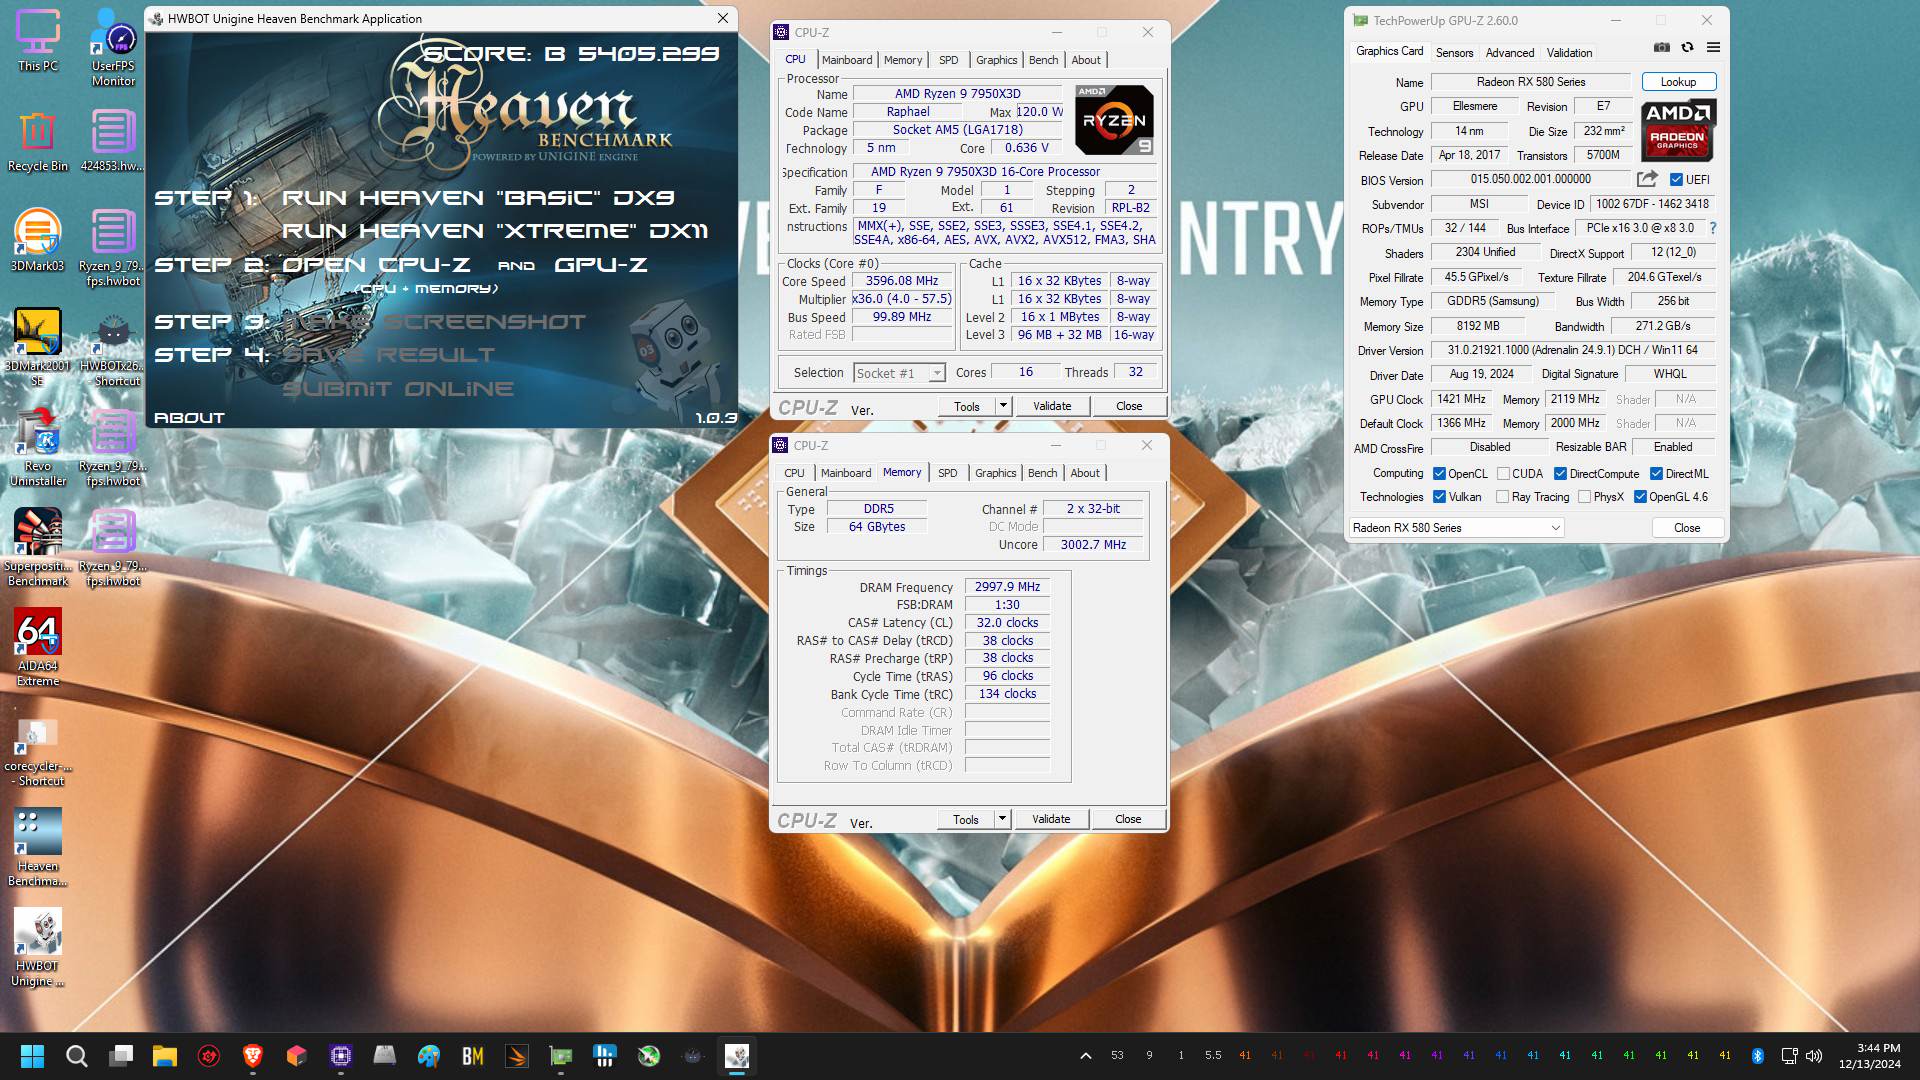Open the BM app on the taskbar
This screenshot has width=1920, height=1080.
pos(472,1056)
